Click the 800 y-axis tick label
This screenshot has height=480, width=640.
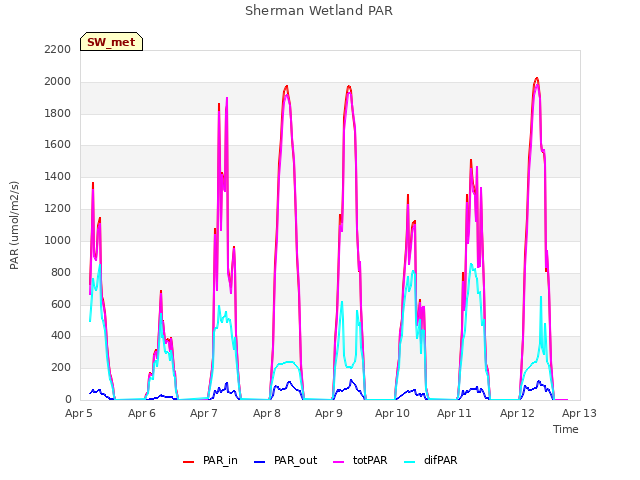click(x=61, y=272)
